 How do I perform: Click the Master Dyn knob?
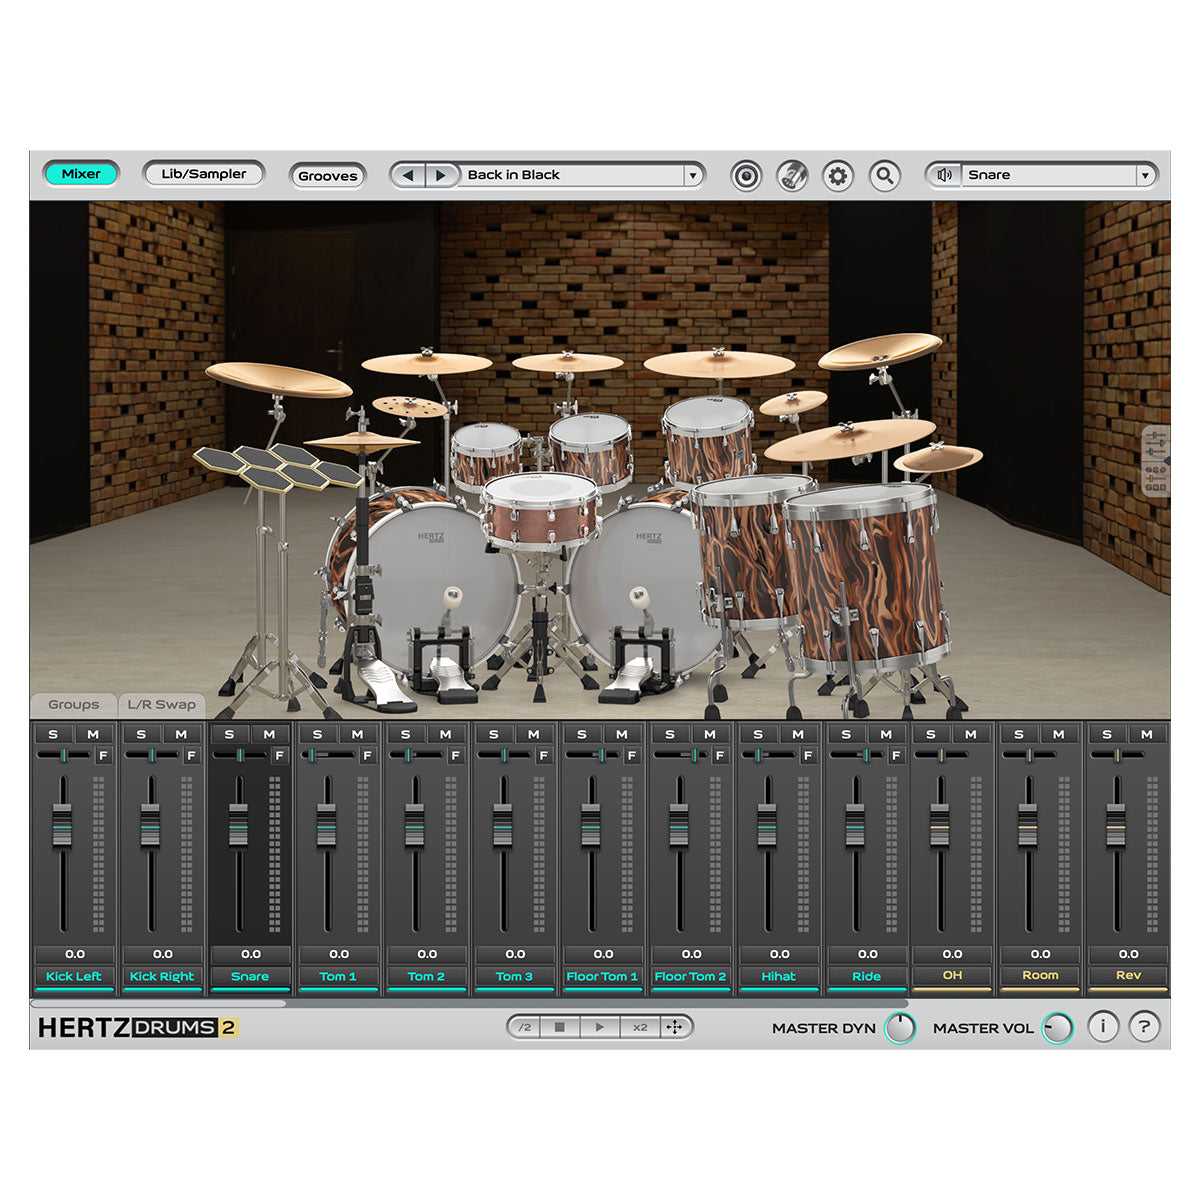pos(900,1027)
